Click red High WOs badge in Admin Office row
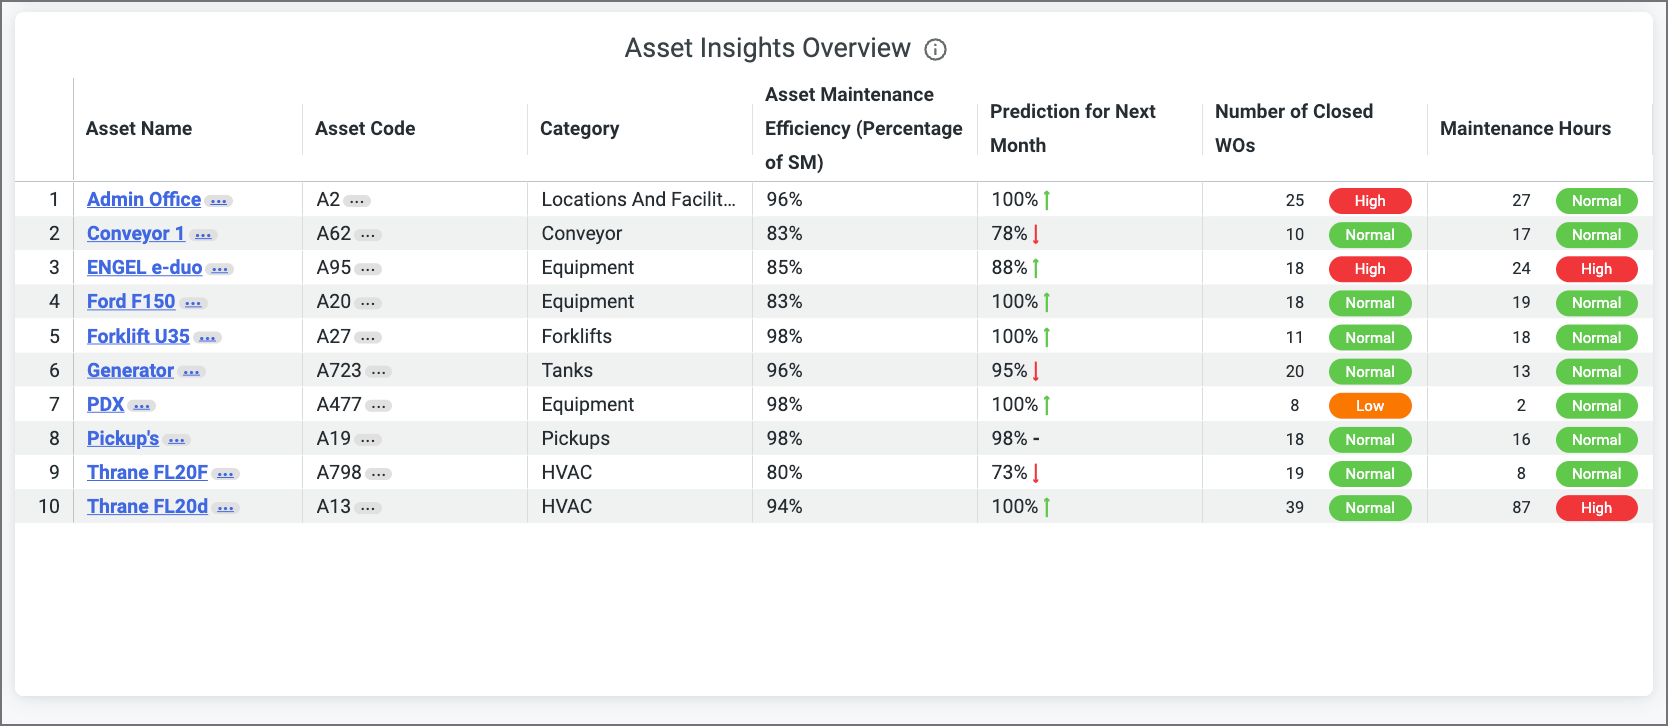This screenshot has height=726, width=1668. [x=1369, y=201]
